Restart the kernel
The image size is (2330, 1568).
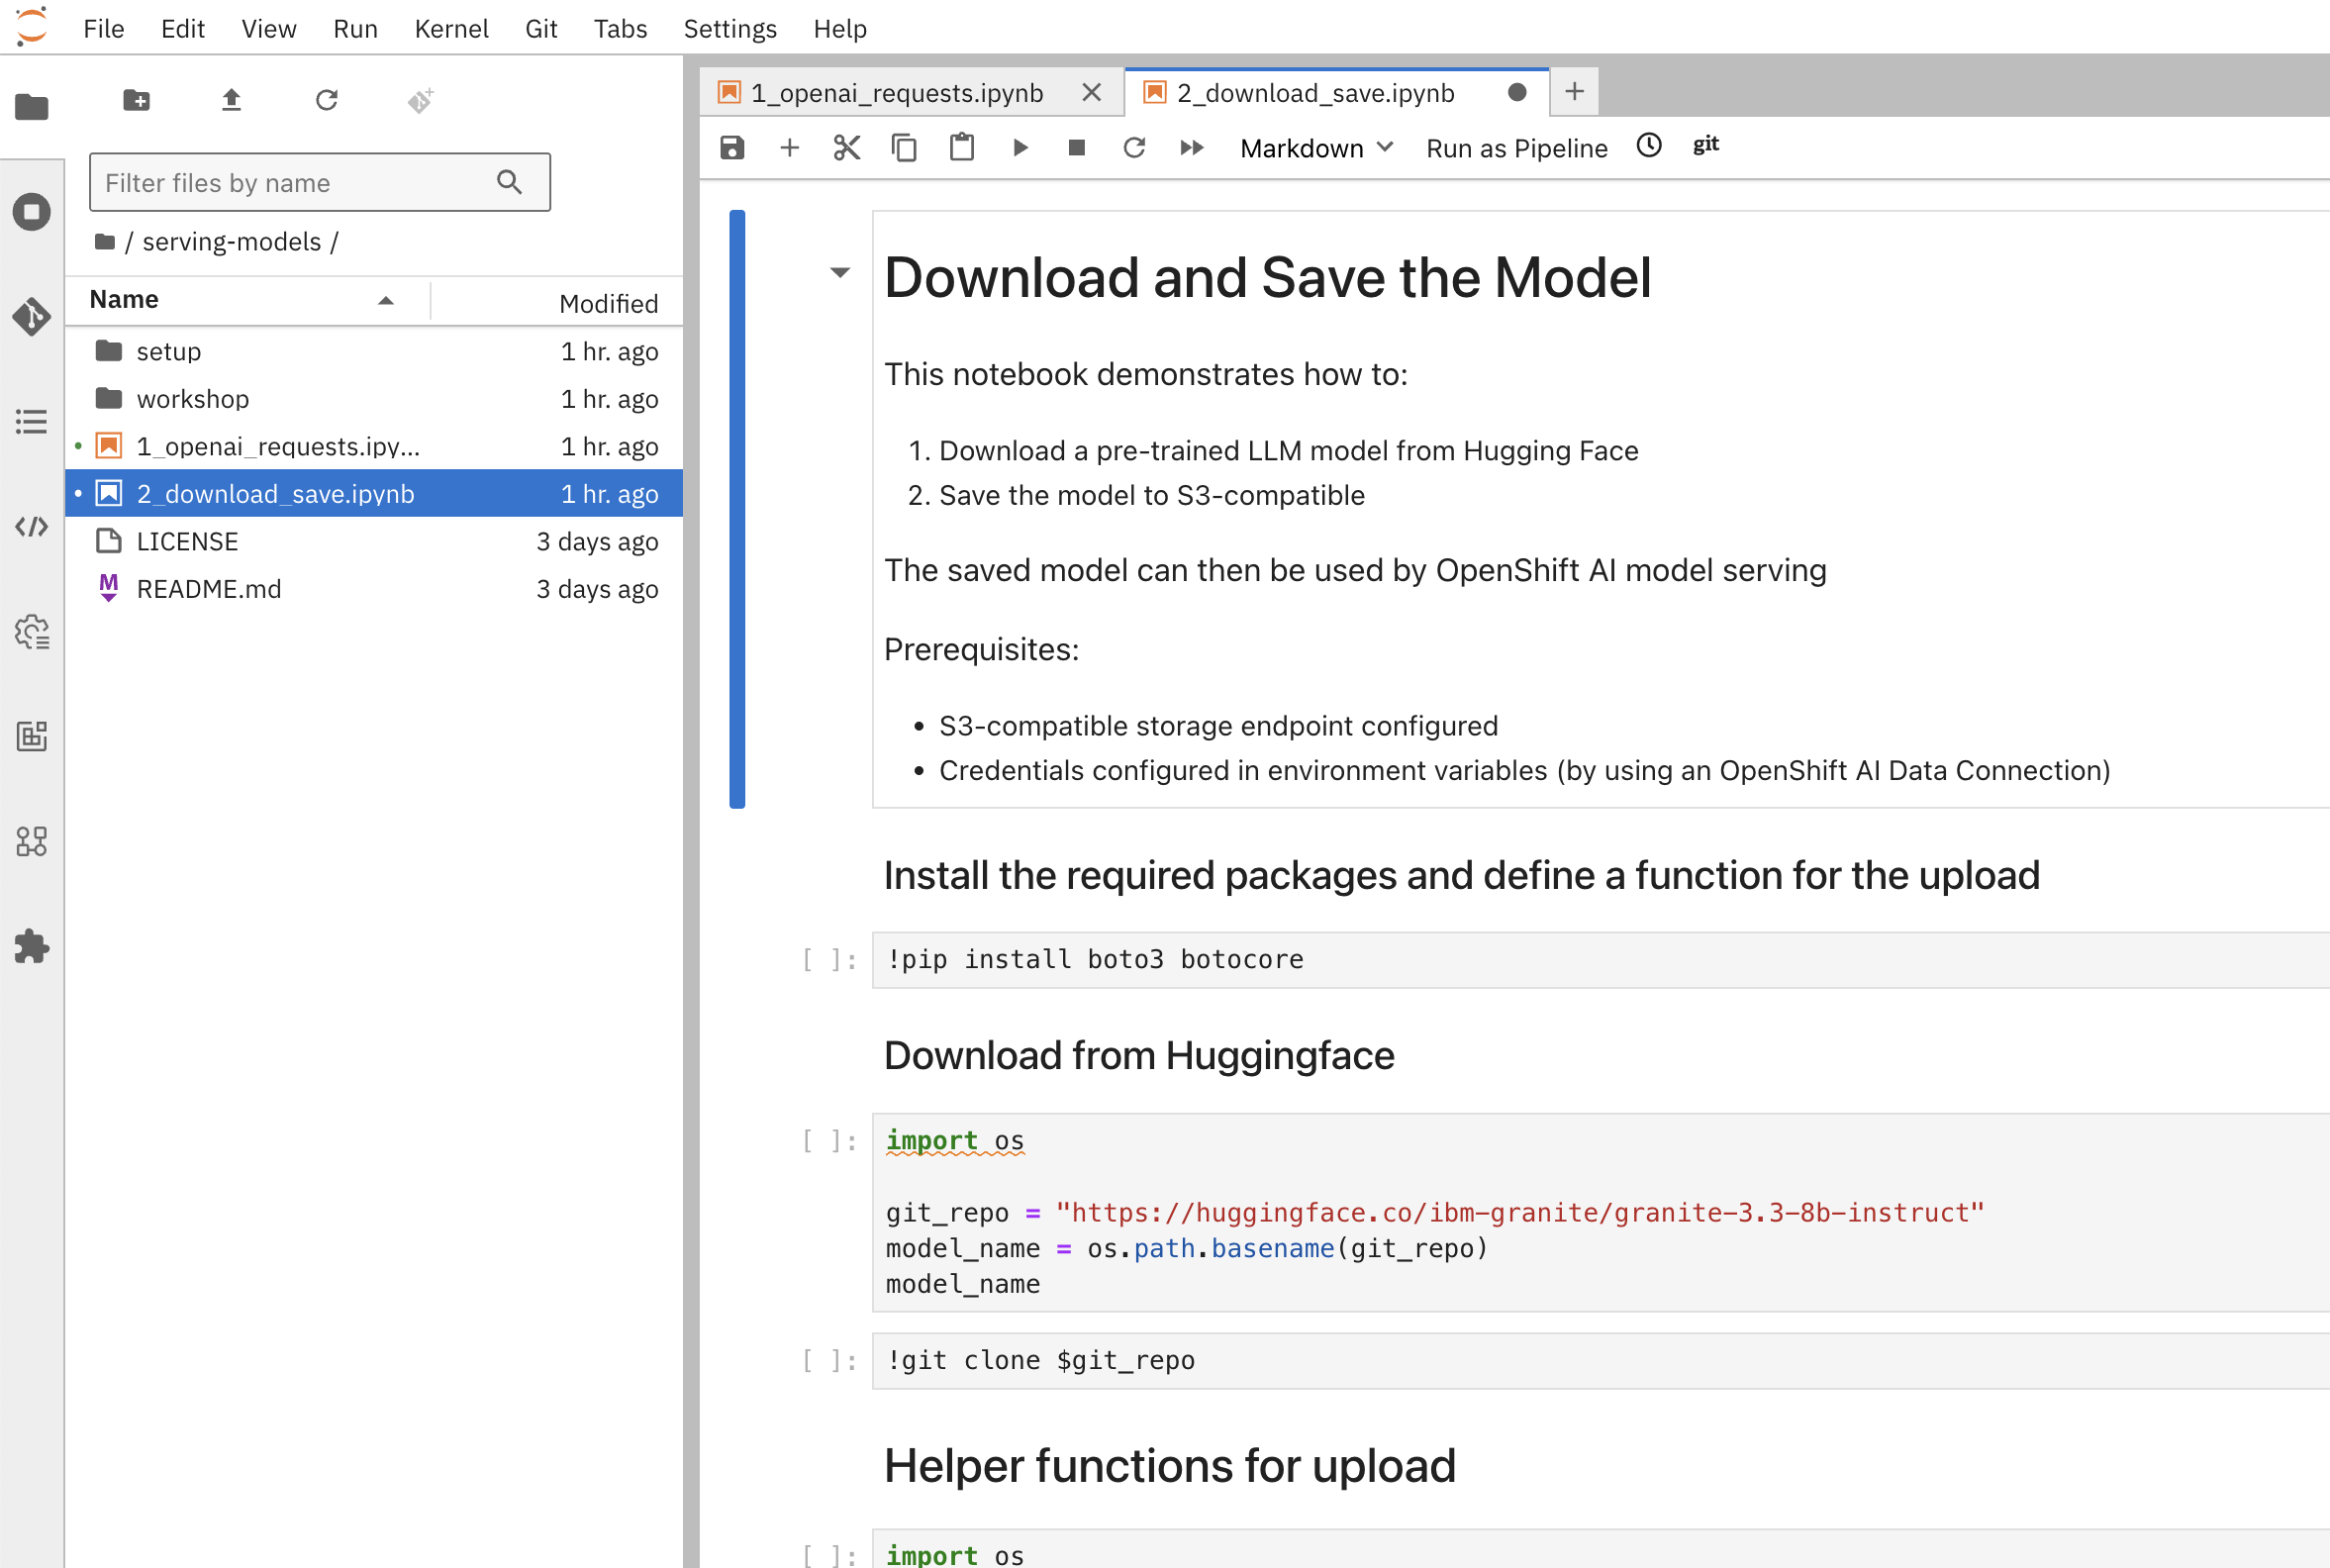pos(1134,148)
